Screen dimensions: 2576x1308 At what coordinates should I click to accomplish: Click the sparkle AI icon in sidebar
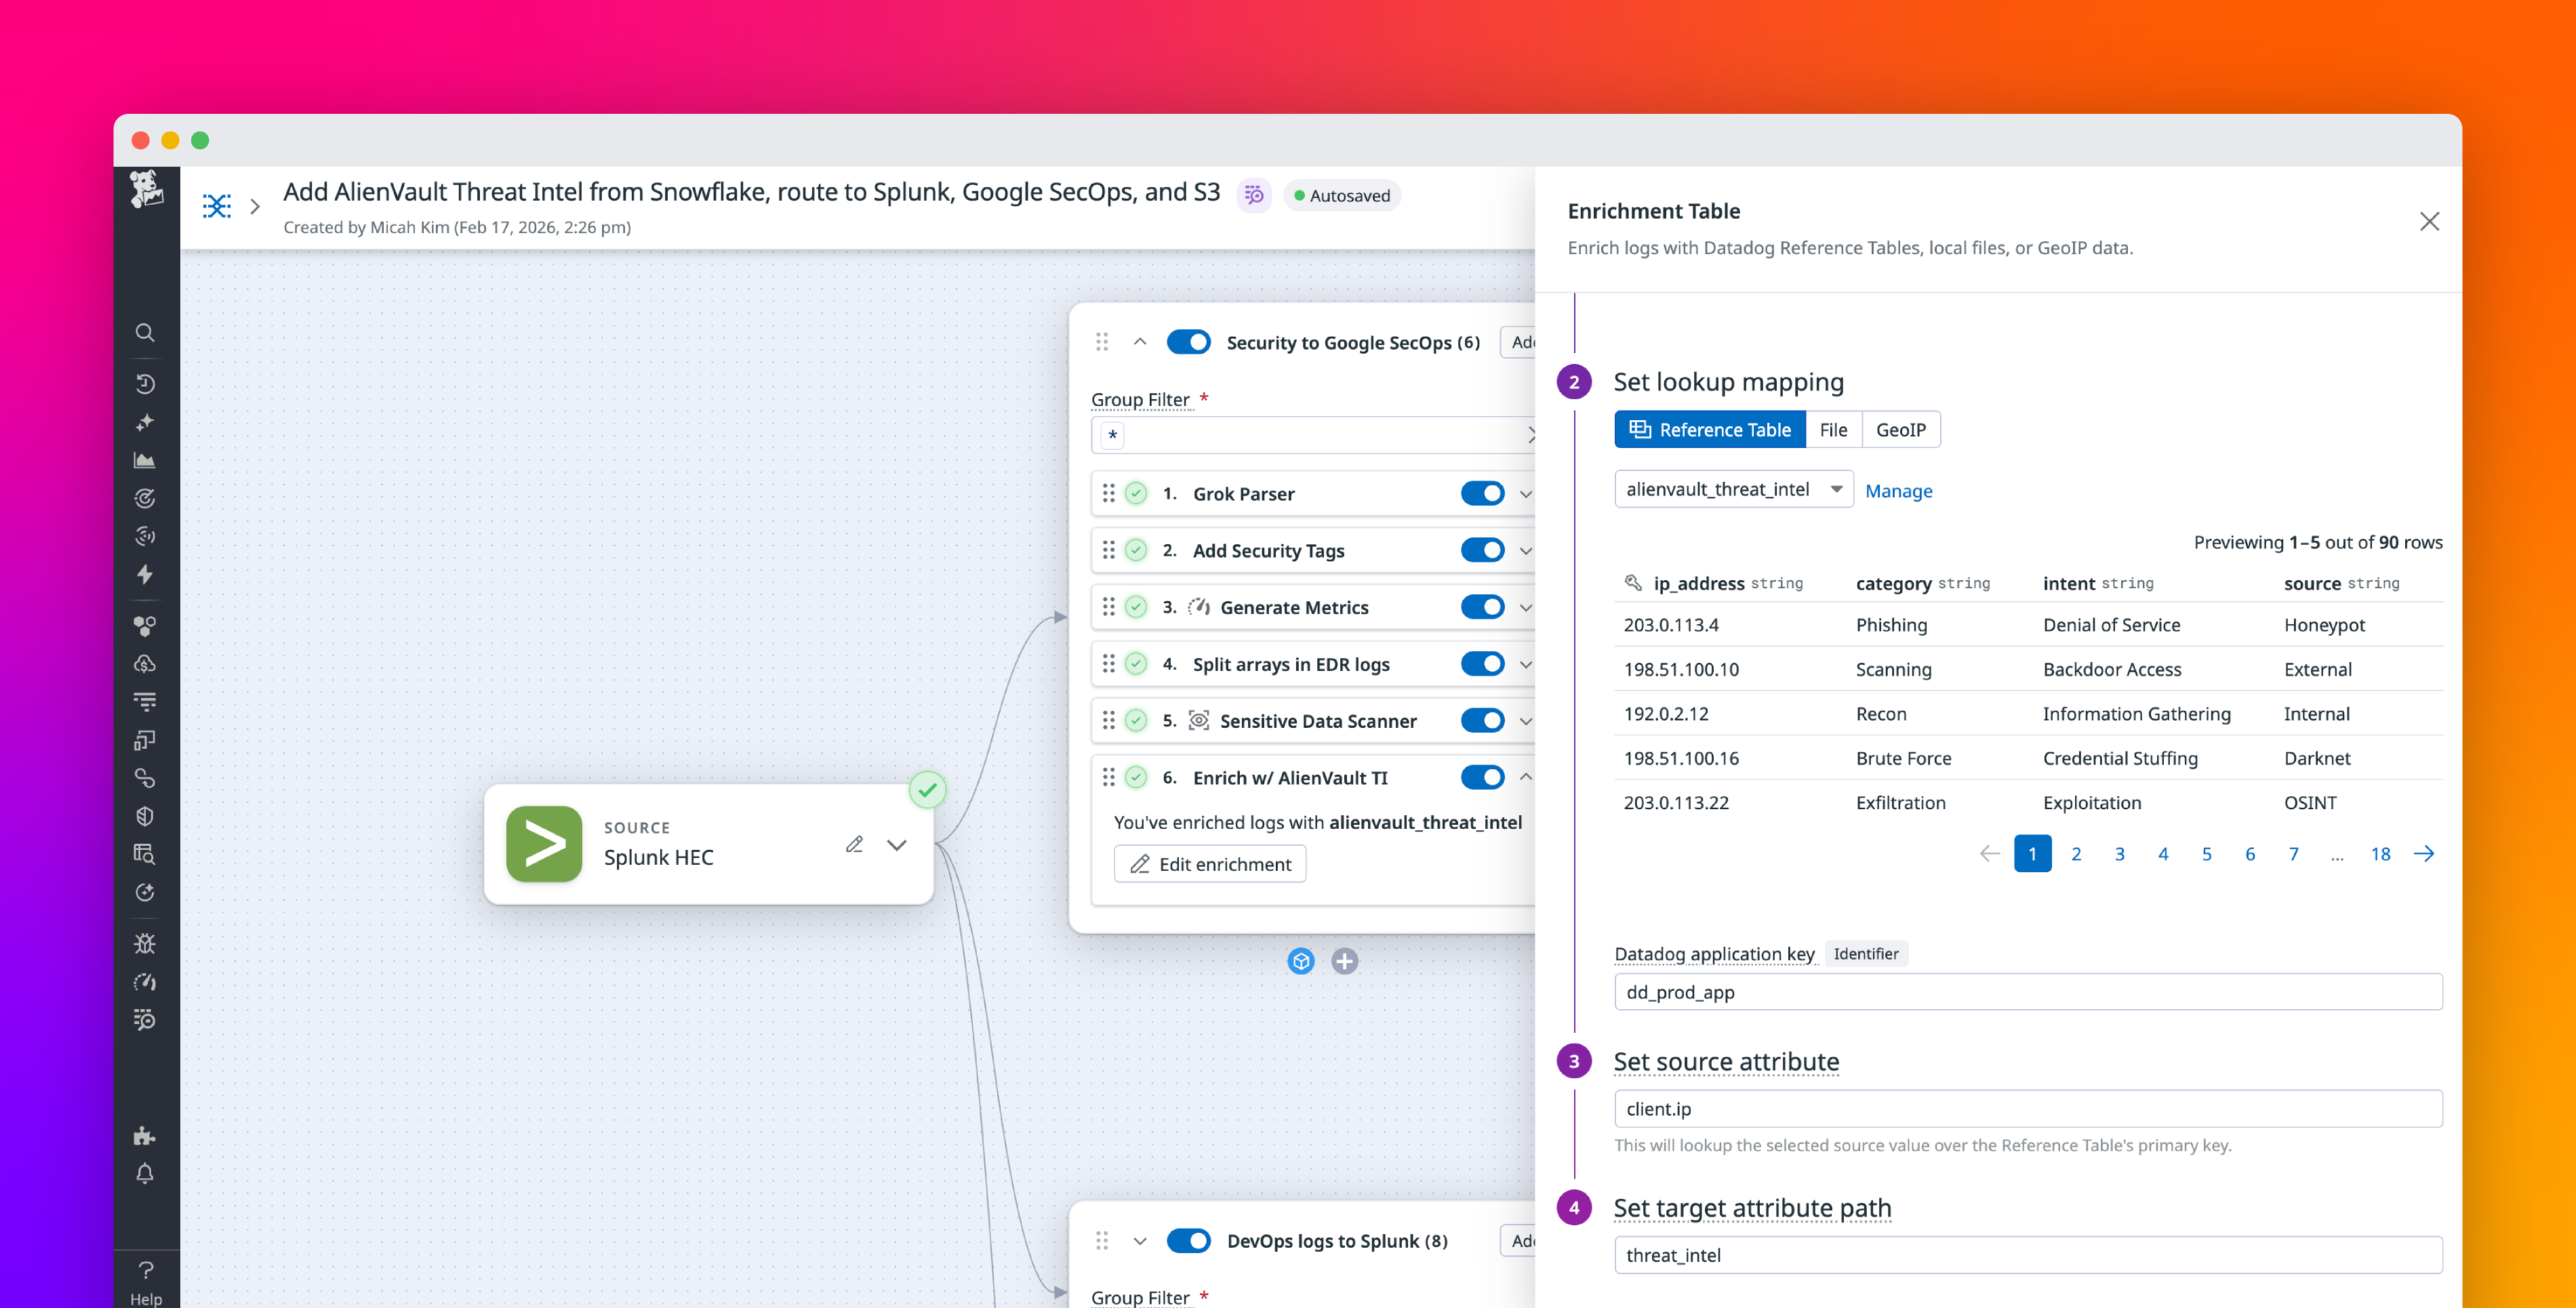145,422
